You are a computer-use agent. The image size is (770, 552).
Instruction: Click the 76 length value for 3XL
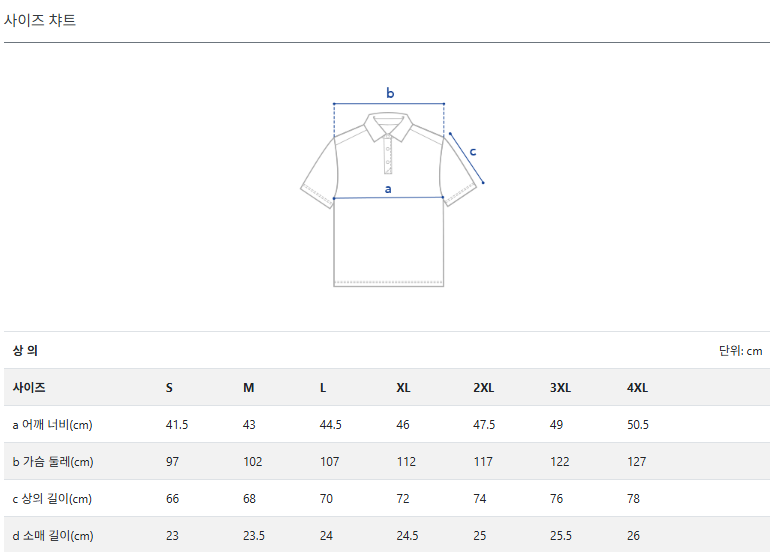556,499
